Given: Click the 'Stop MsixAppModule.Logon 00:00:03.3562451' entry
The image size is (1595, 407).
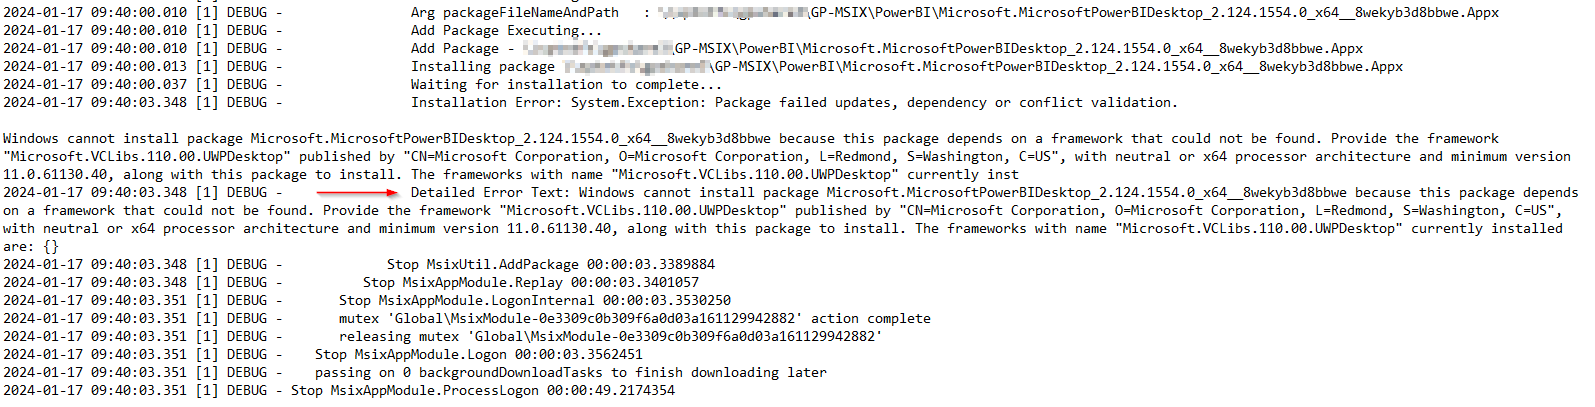Looking at the screenshot, I should pyautogui.click(x=479, y=355).
